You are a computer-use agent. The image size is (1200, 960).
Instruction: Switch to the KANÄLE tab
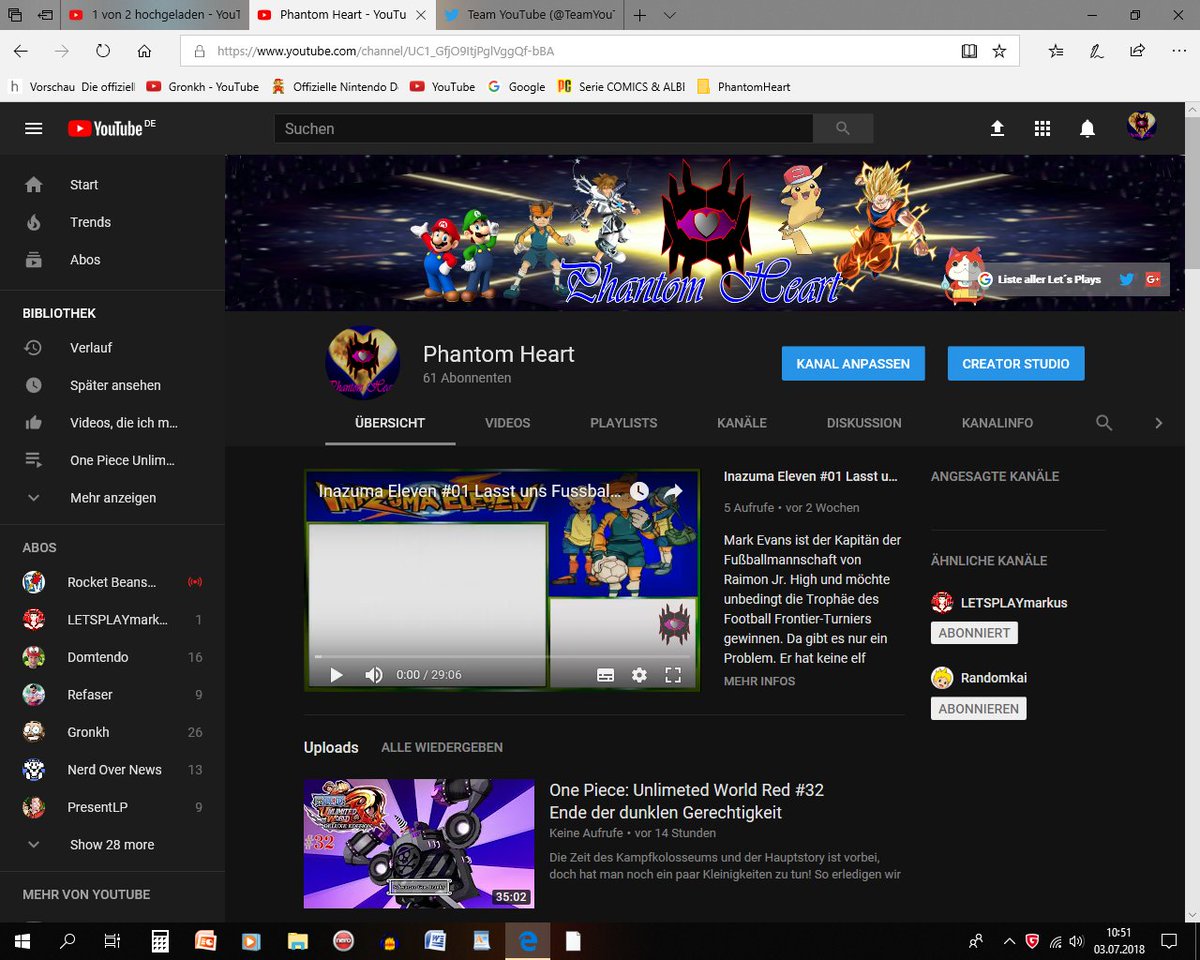tap(742, 423)
